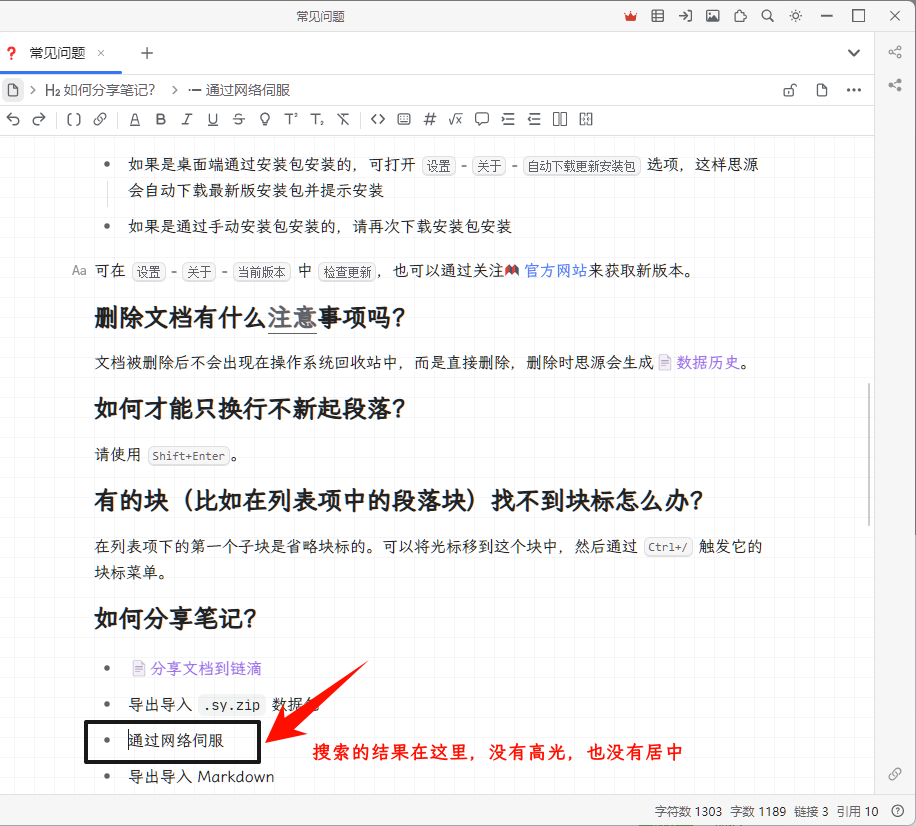Click 引用 10 in status bar

857,811
